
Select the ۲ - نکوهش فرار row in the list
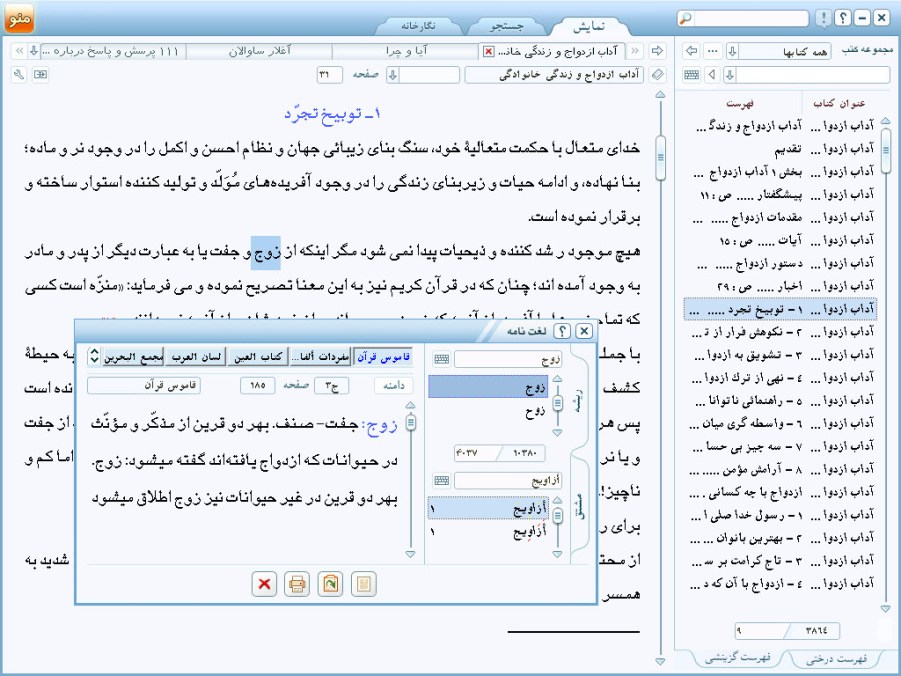click(x=781, y=332)
